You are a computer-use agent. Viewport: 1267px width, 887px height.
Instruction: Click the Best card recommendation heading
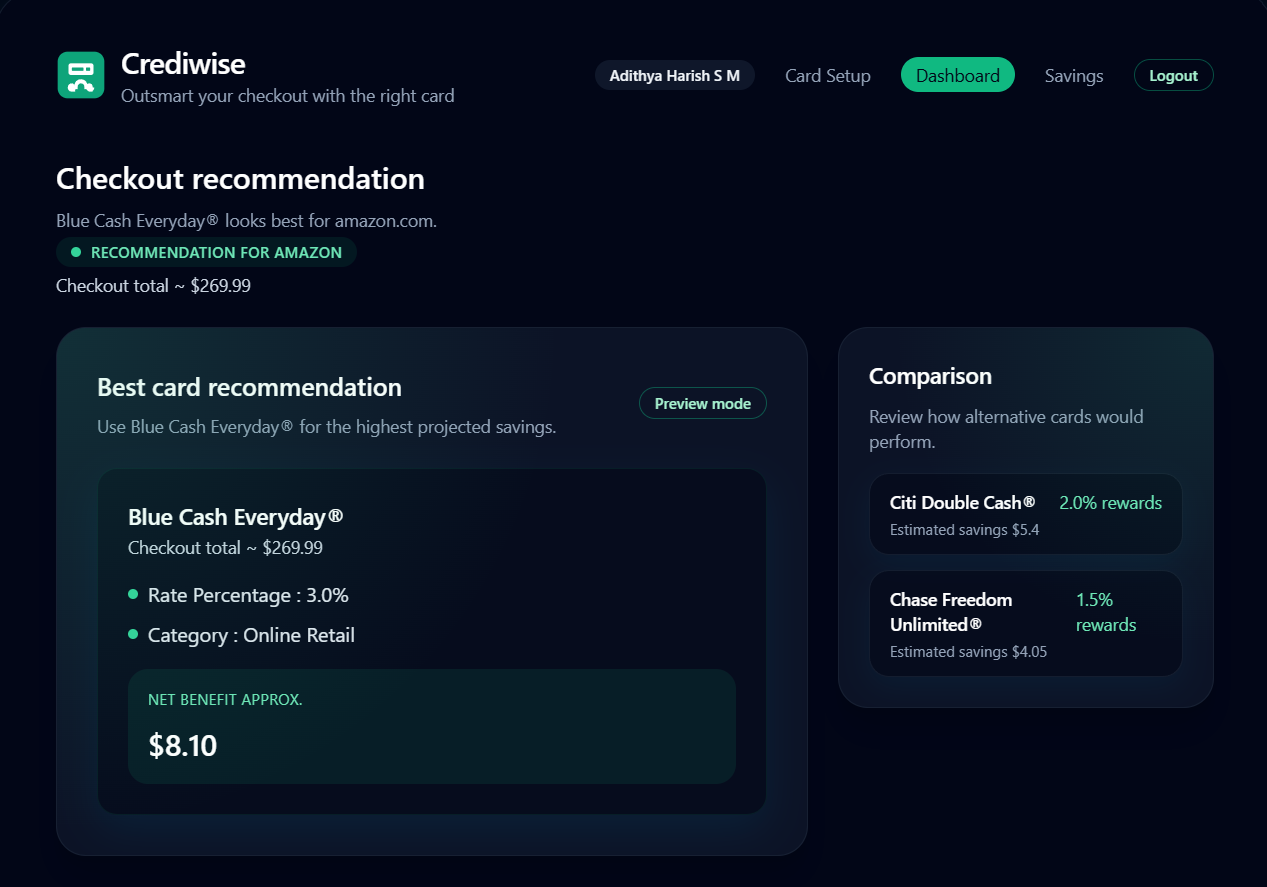(249, 387)
